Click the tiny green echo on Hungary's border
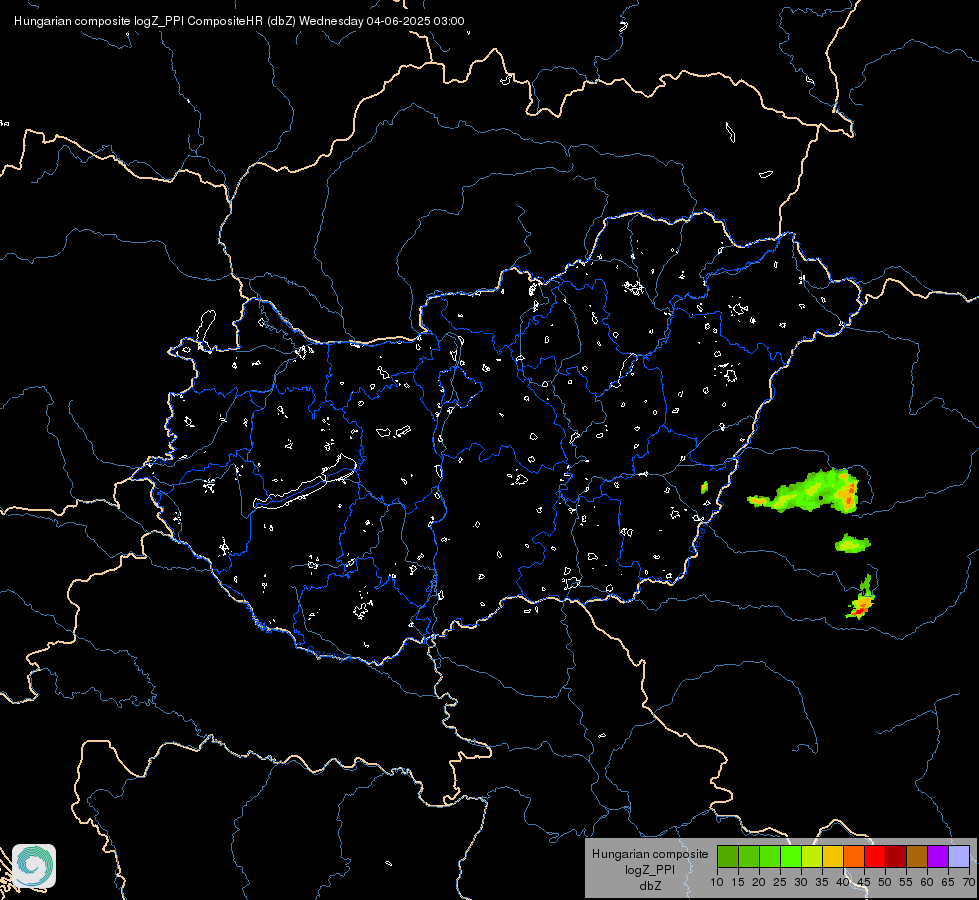This screenshot has height=900, width=979. tap(704, 487)
